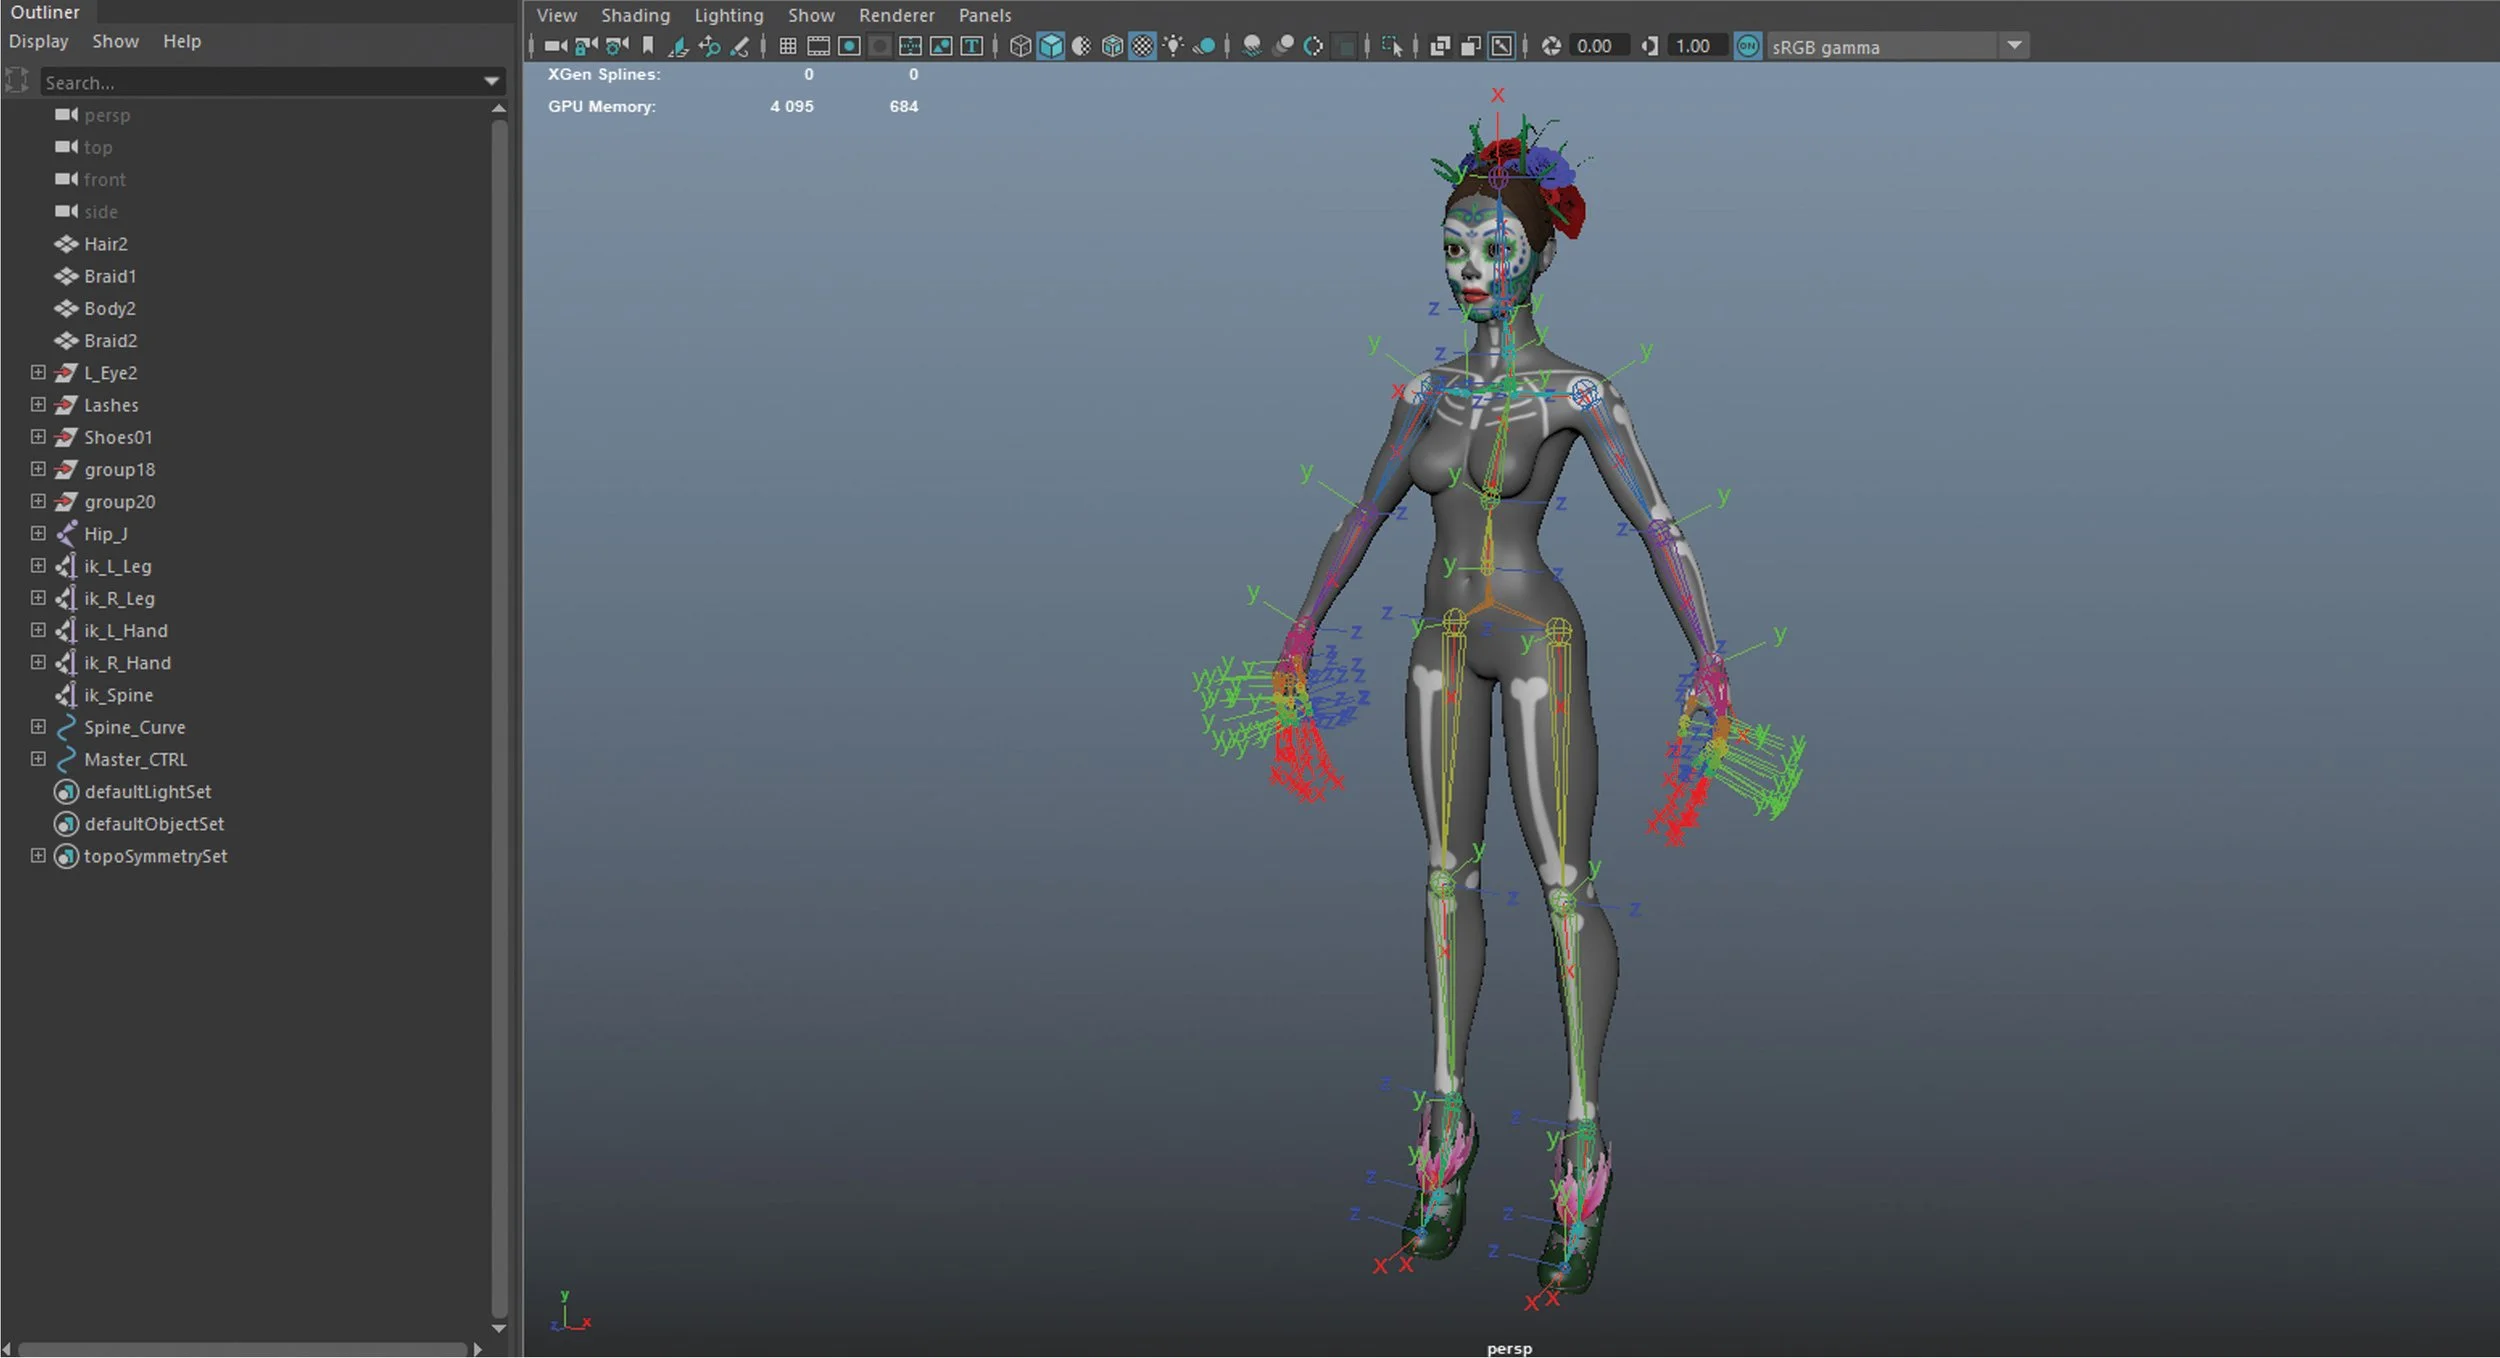
Task: Select ik_Spine in the Outliner
Action: coord(118,695)
